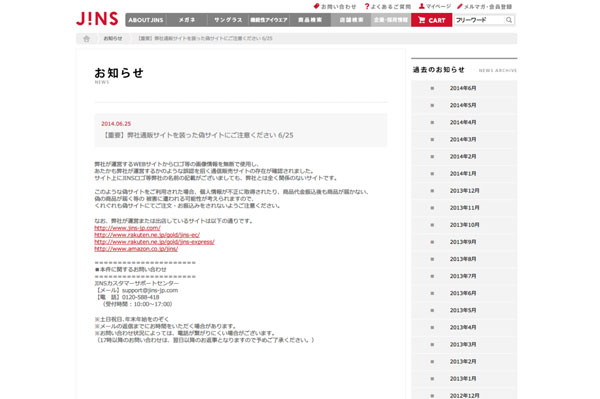Select the article date 2014.06.25
Viewport: 600px width, 399px height.
click(x=116, y=124)
